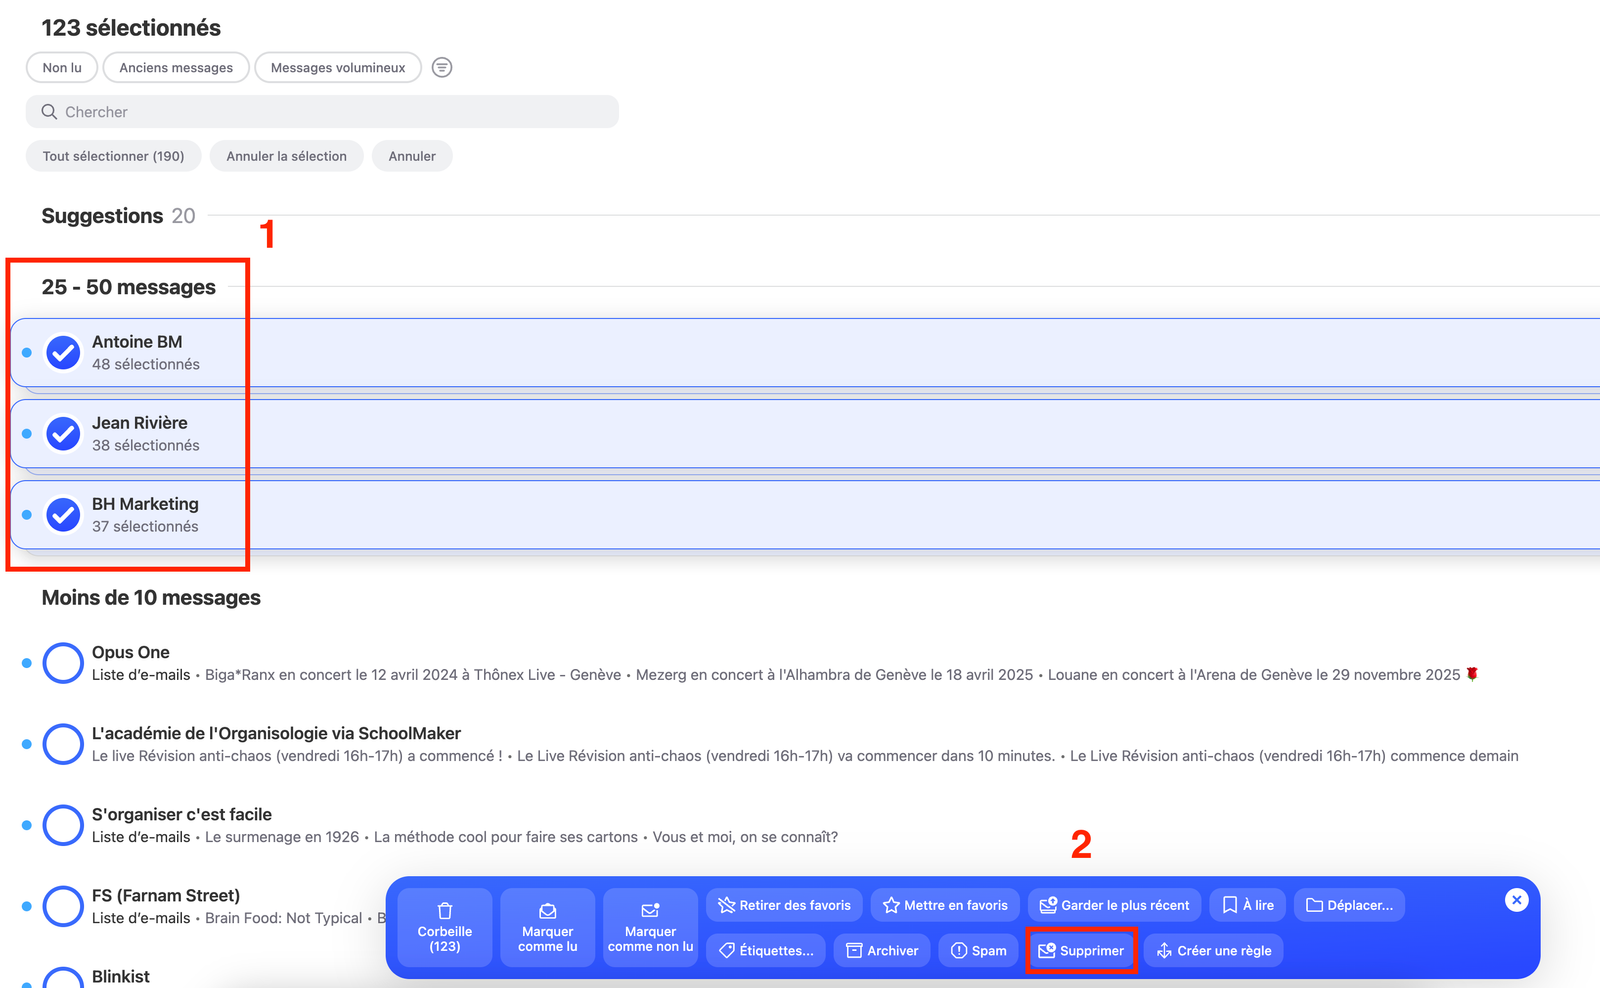Open the Déplacer... folder menu
Image resolution: width=1600 pixels, height=988 pixels.
[x=1349, y=905]
